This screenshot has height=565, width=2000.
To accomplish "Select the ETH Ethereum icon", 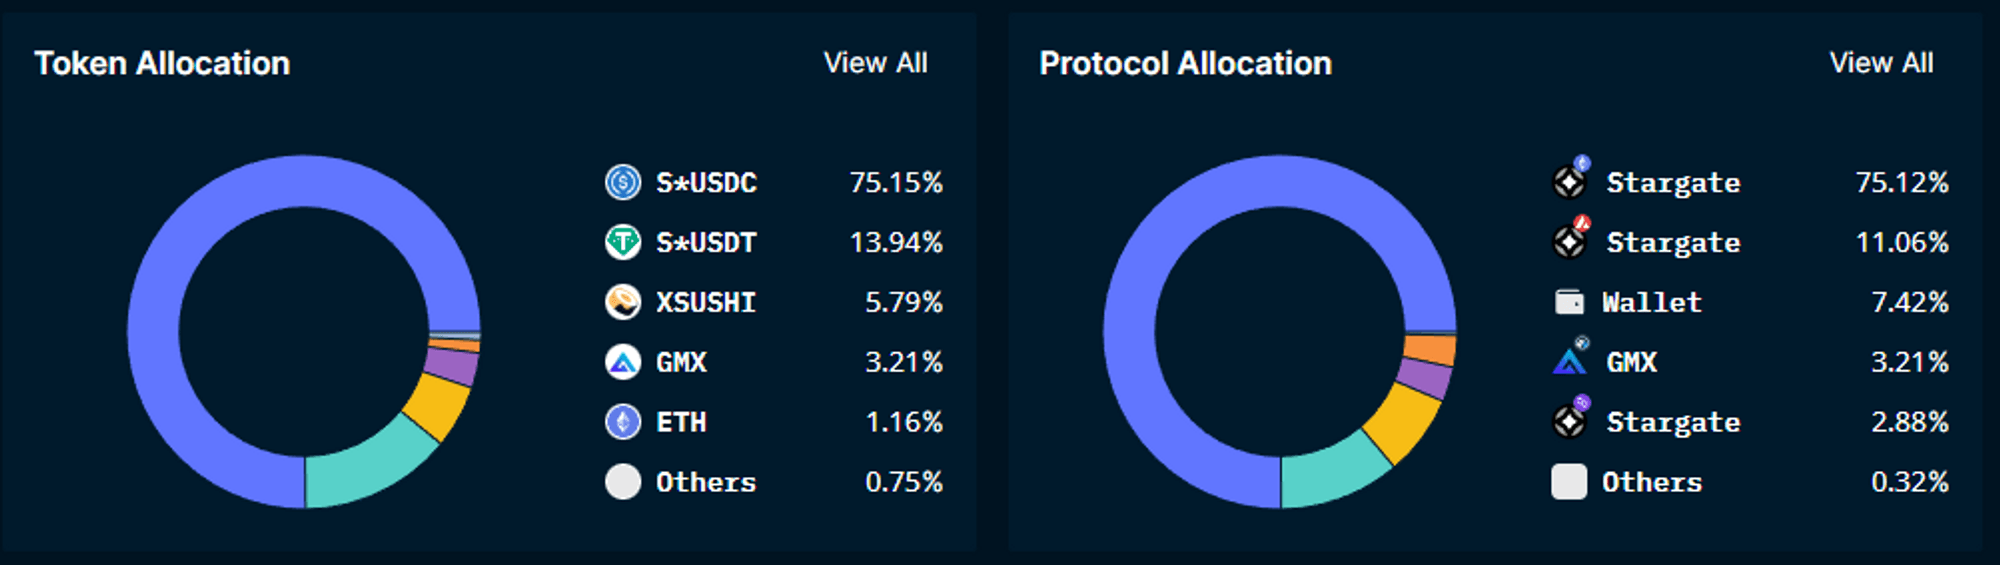I will [x=623, y=422].
